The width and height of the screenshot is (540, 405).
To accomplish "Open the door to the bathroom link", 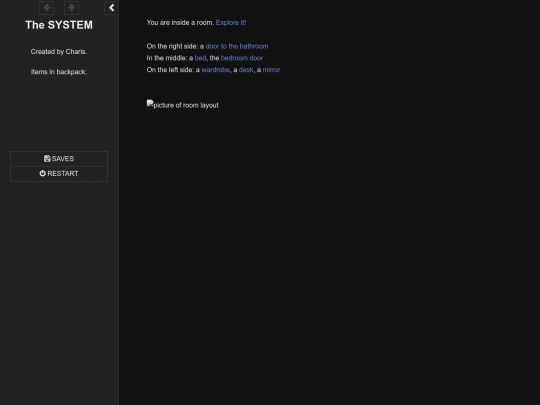I will (237, 46).
